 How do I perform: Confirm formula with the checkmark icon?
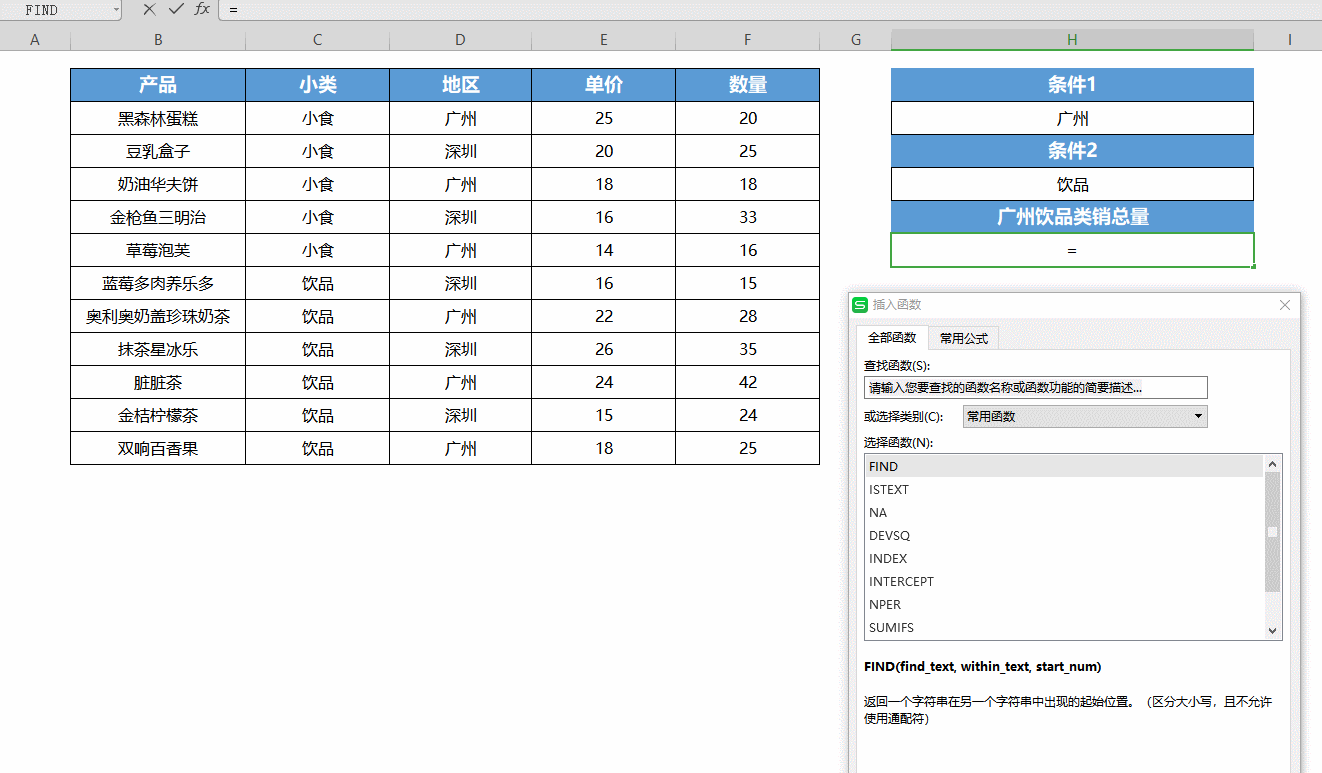176,9
